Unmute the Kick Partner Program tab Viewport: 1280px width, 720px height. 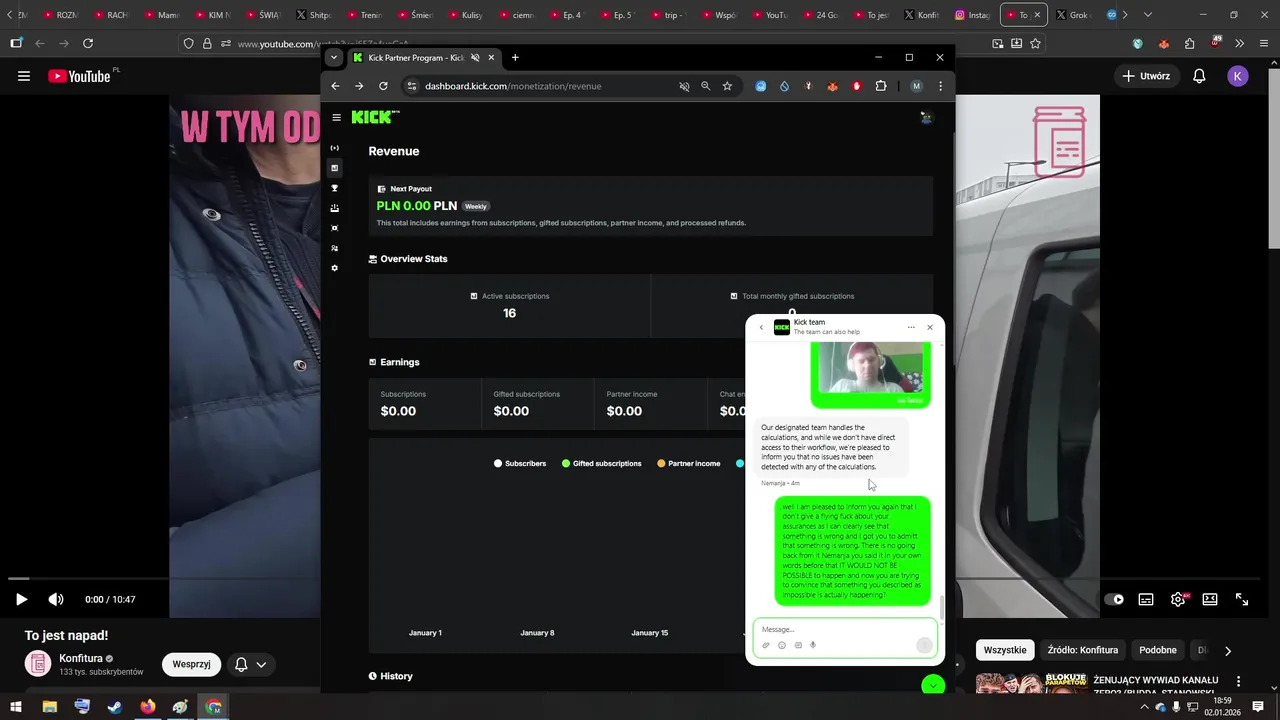pyautogui.click(x=476, y=58)
